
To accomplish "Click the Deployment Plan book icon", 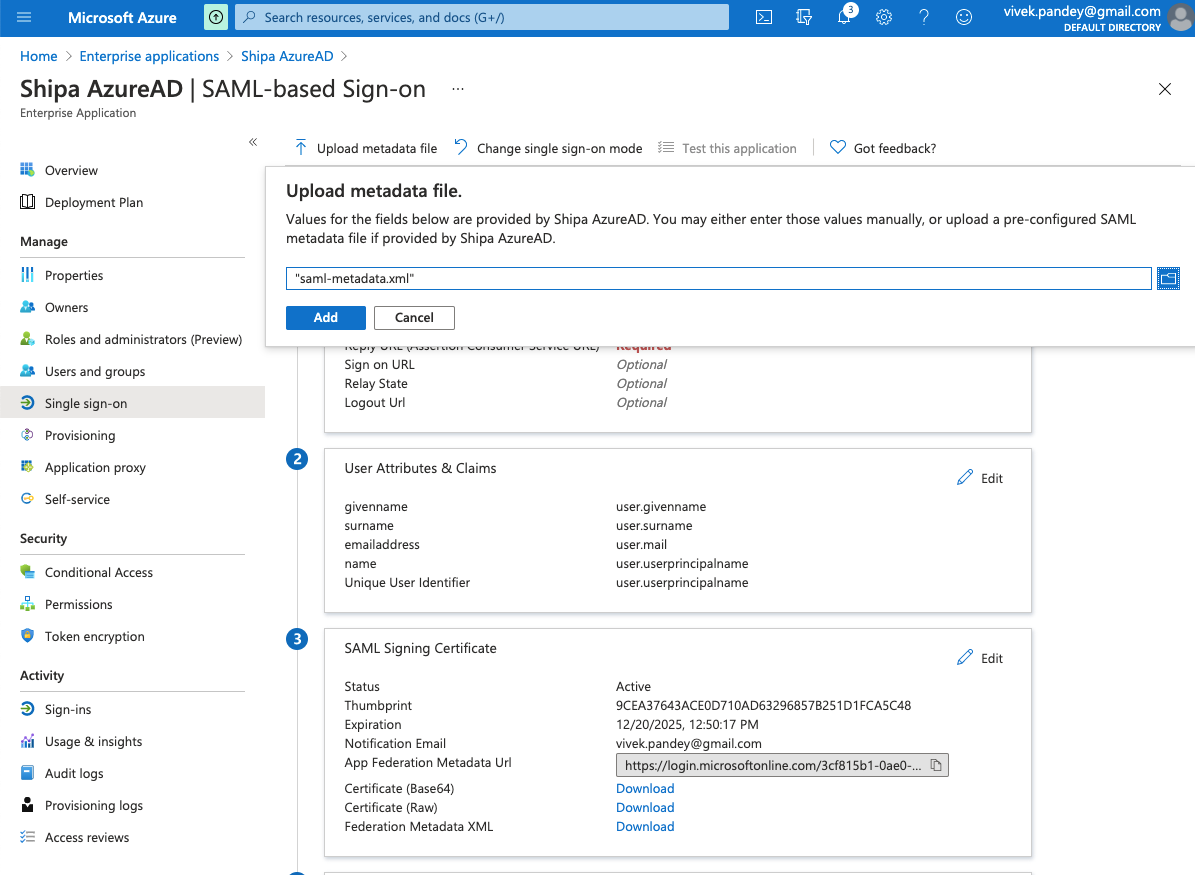I will (27, 201).
